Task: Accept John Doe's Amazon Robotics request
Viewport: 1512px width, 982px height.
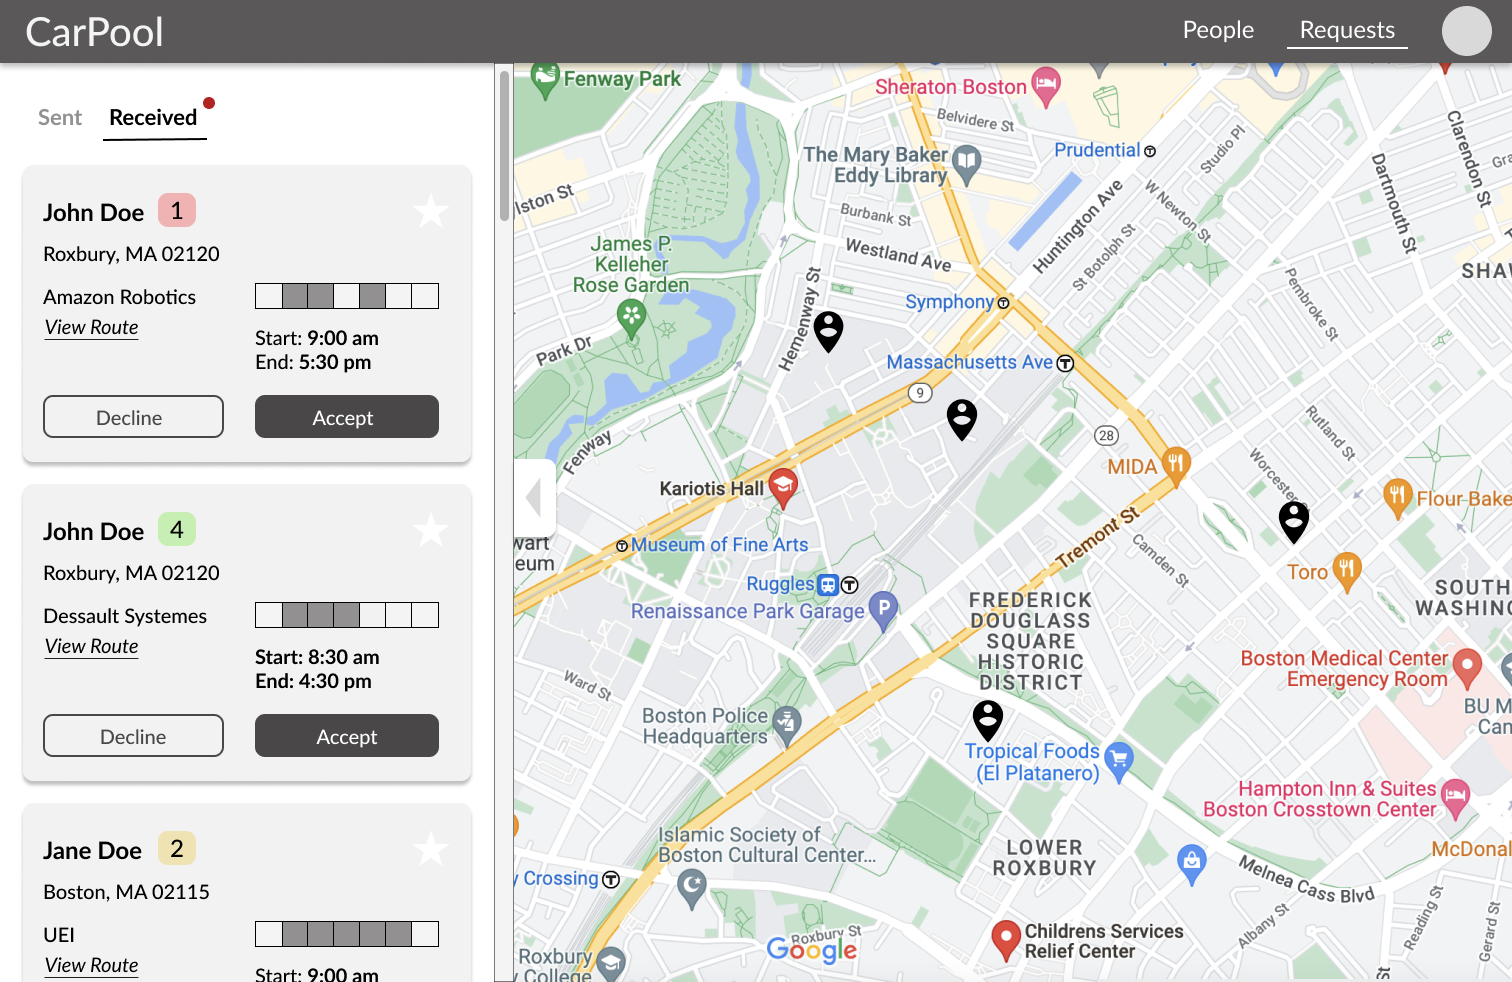Action: tap(347, 417)
